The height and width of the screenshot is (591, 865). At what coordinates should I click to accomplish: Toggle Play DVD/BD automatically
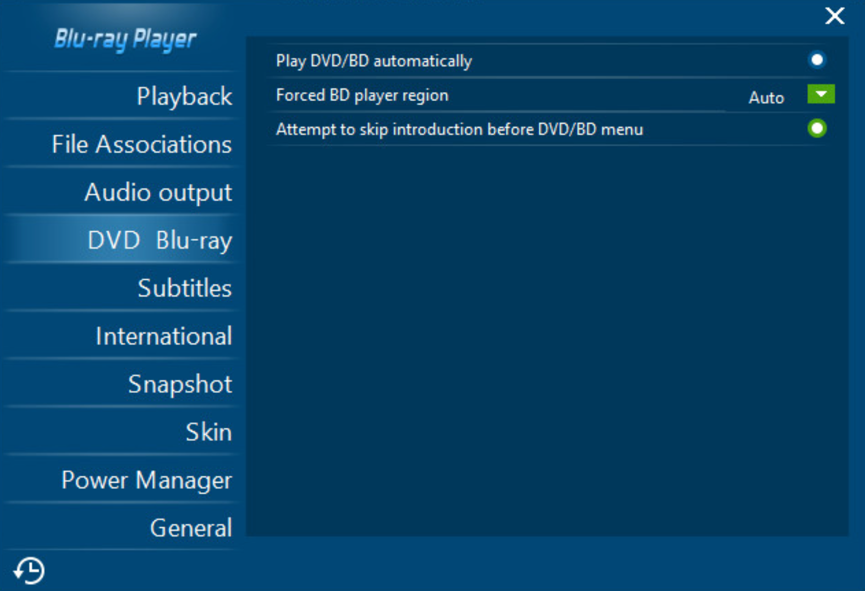coord(816,60)
